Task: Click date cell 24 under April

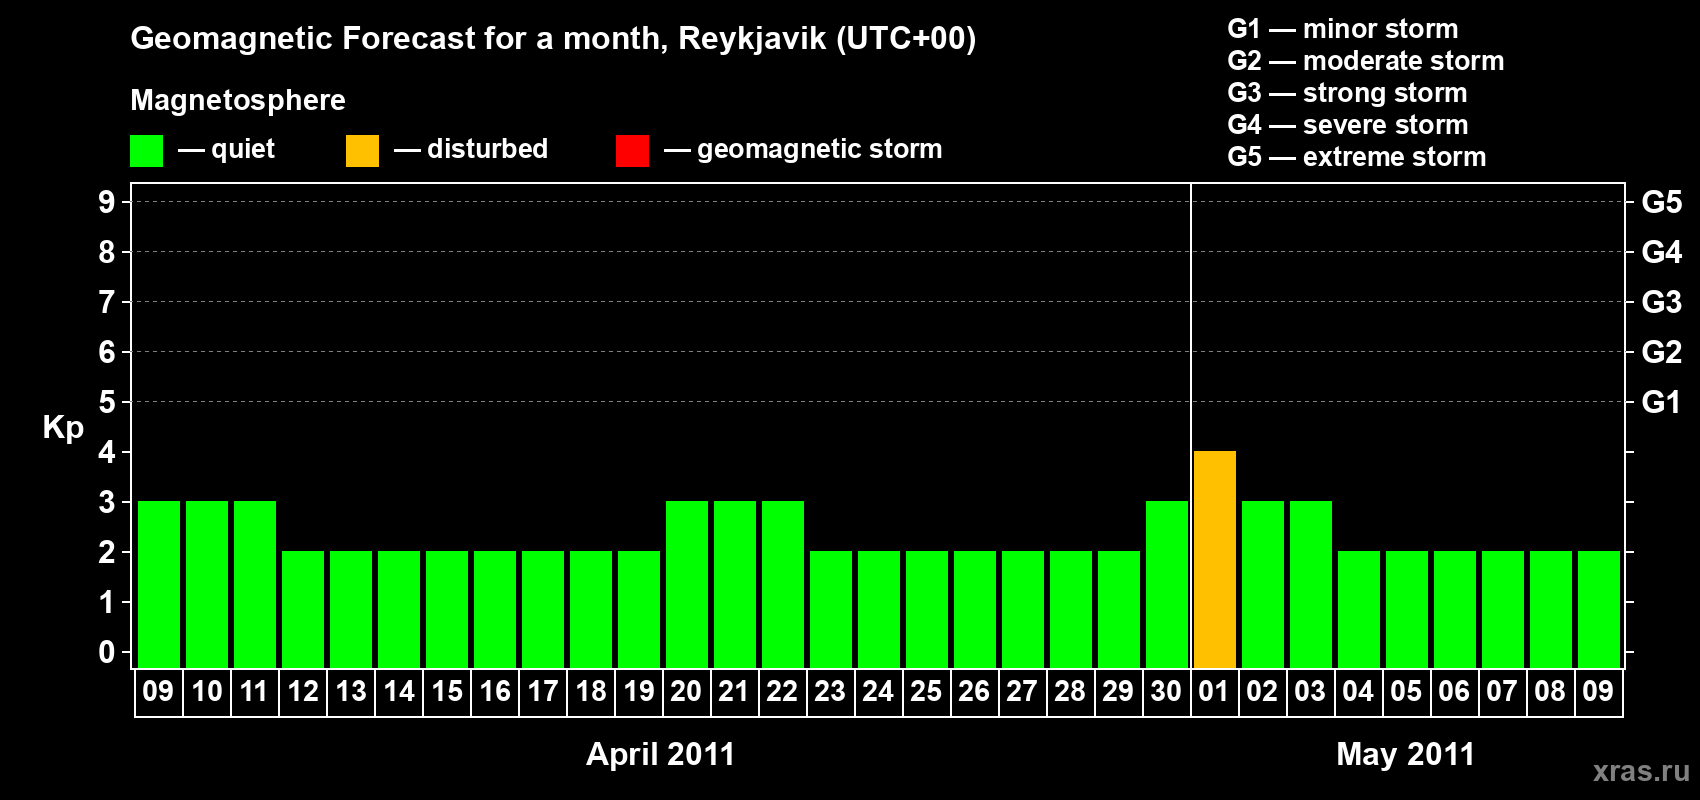Action: (x=879, y=692)
